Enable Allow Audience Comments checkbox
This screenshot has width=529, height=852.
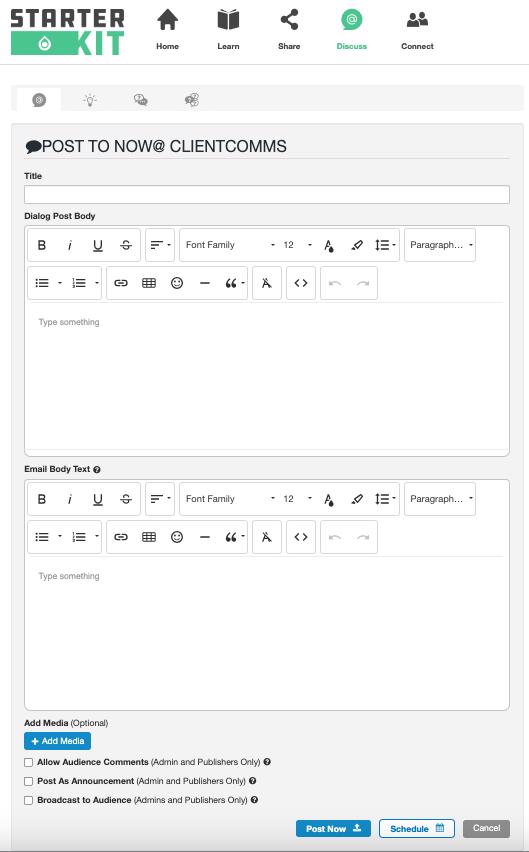[29, 762]
